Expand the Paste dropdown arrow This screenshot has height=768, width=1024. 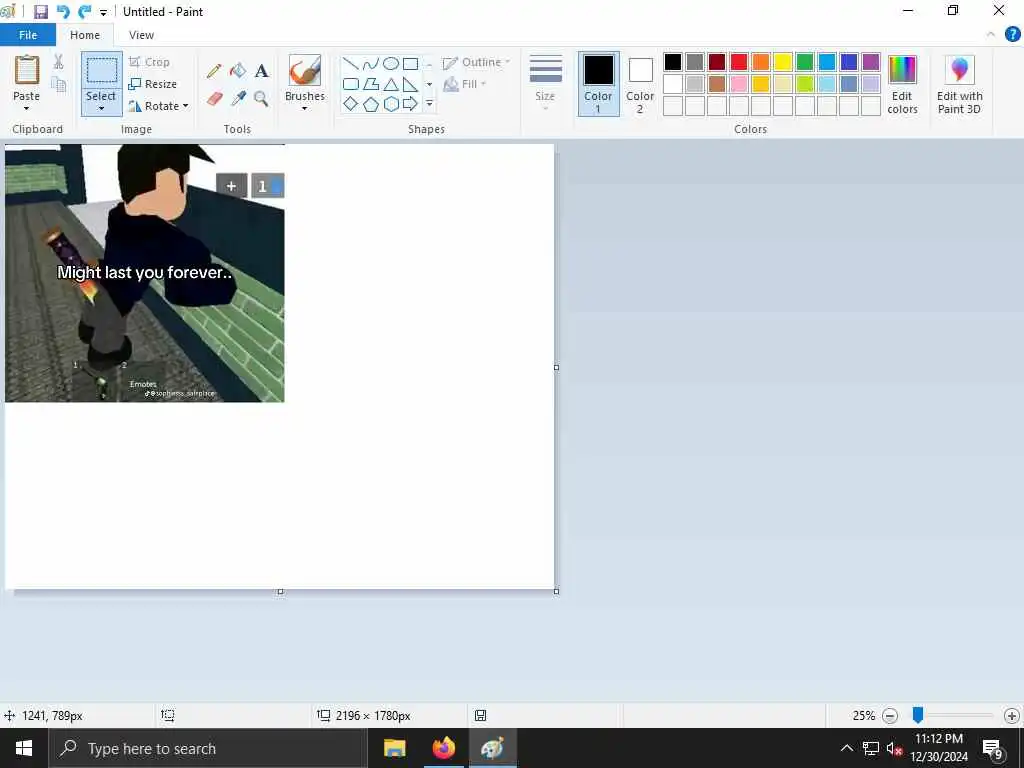(x=27, y=108)
